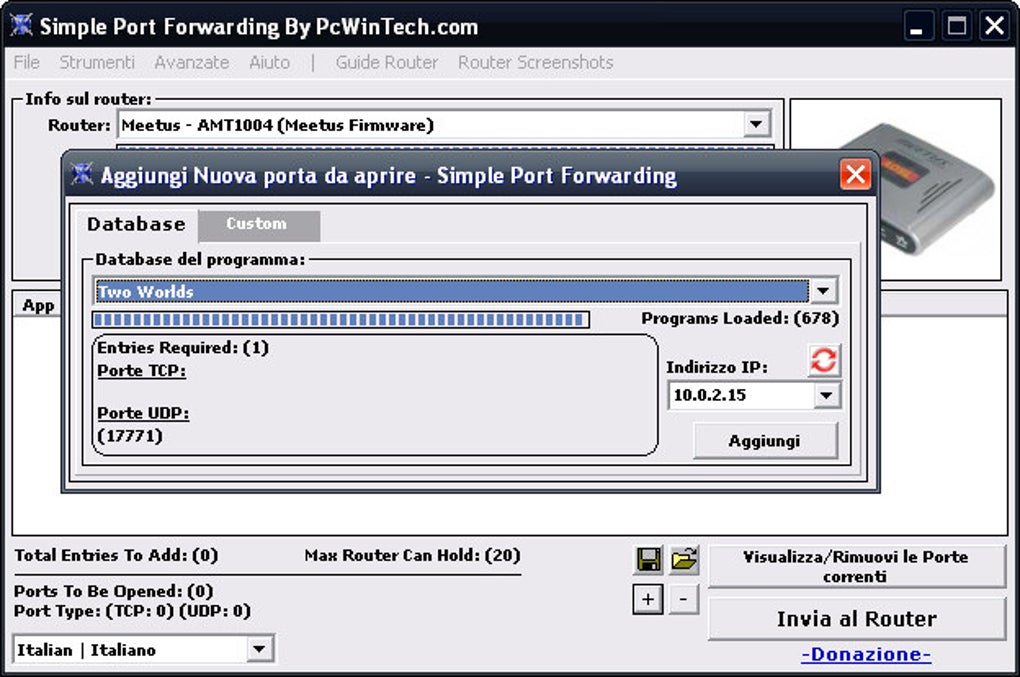
Task: Click Port Type: (TCP: 0) (UDP: 0) text
Action: [132, 611]
